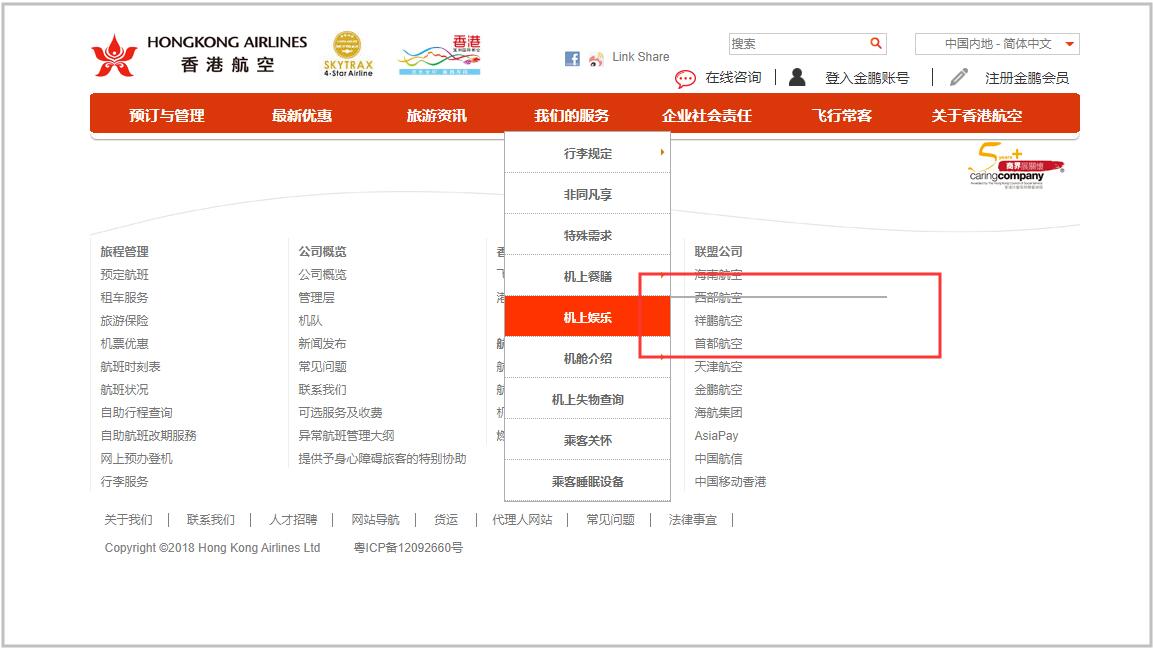The width and height of the screenshot is (1153, 649).
Task: Click the 新闻发布 footer link
Action: (x=322, y=343)
